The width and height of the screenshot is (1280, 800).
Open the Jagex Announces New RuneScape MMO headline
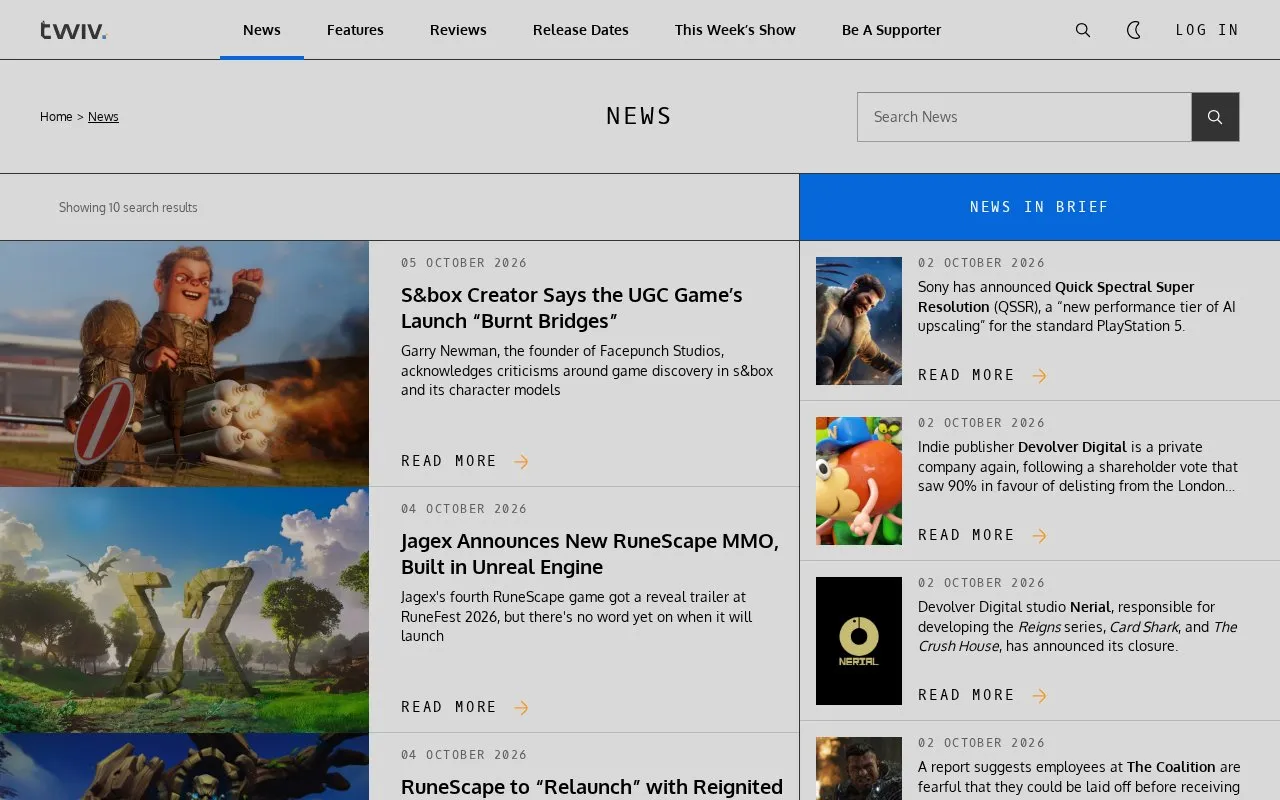pos(590,554)
